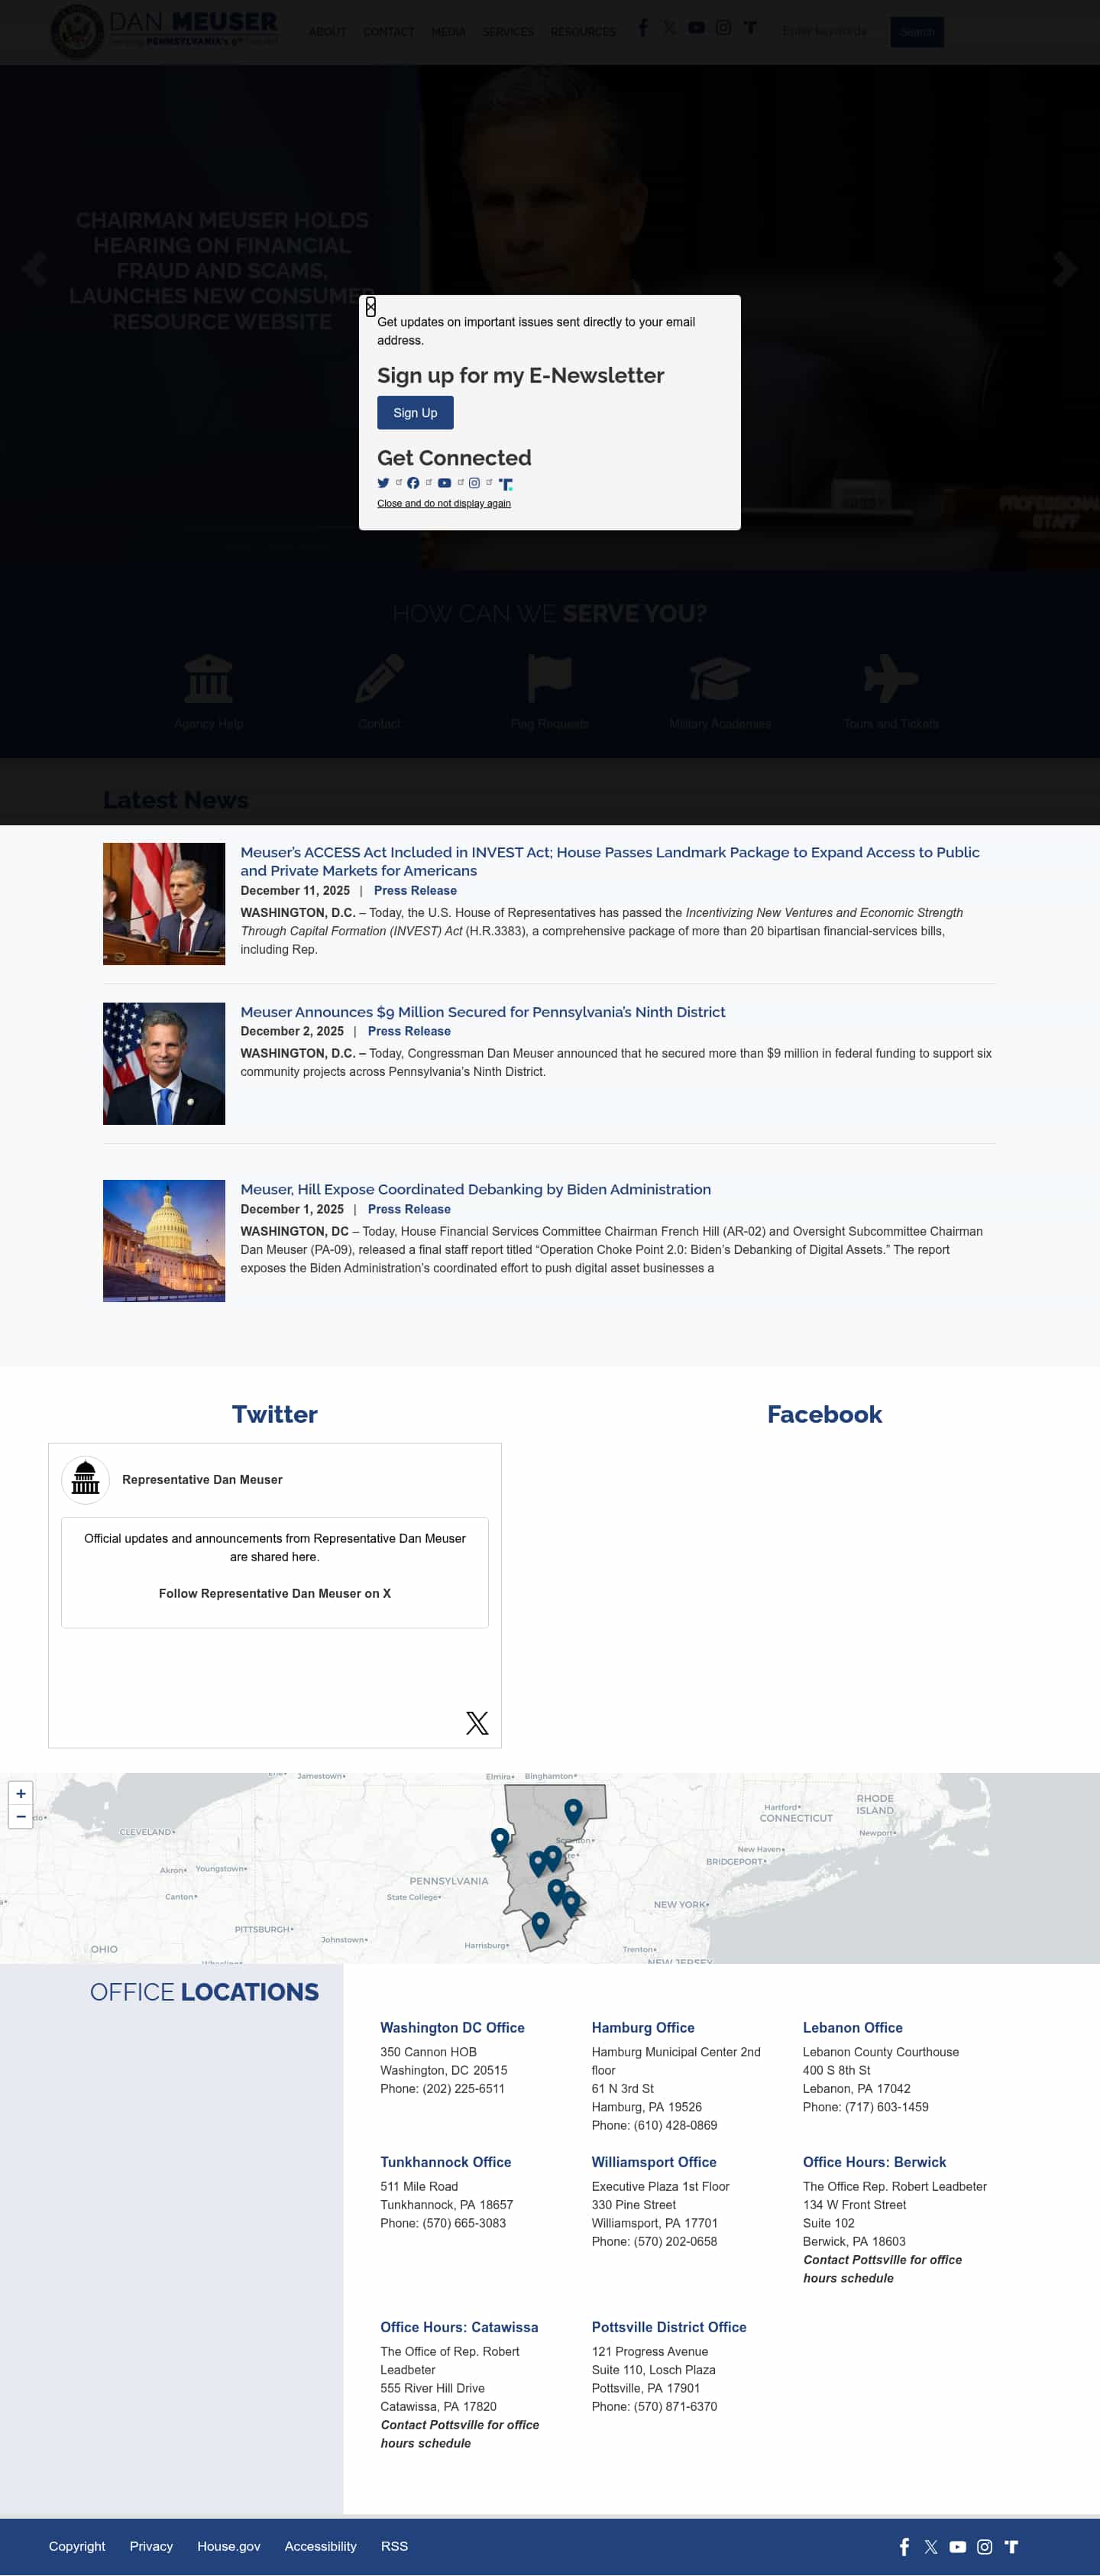The width and height of the screenshot is (1100, 2576).
Task: Close the newsletter popup with the X
Action: point(370,306)
